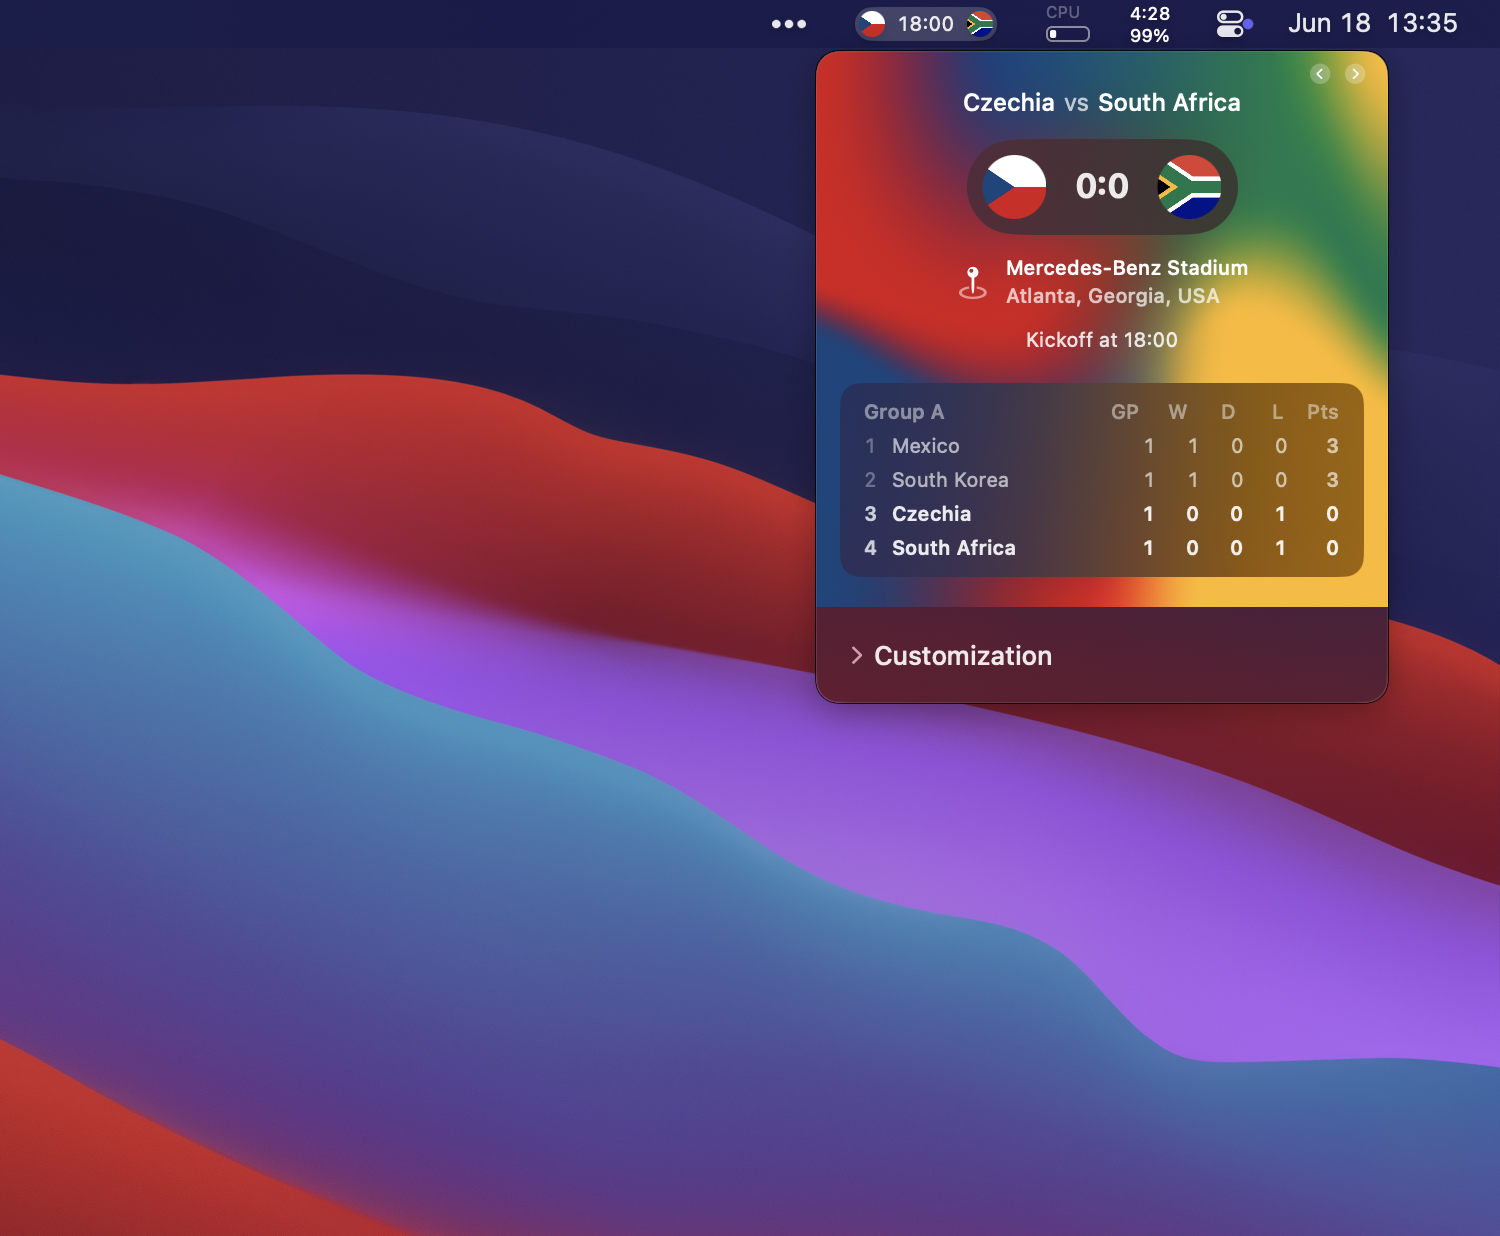Click the South Africa flag in the menu bar widget

tap(980, 24)
